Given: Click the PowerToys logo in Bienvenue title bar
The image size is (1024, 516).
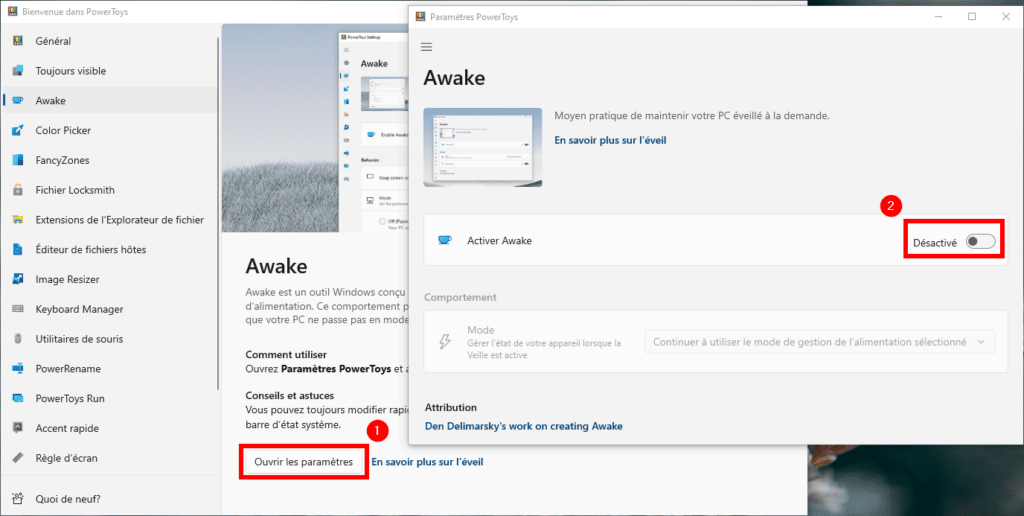Looking at the screenshot, I should (12, 12).
